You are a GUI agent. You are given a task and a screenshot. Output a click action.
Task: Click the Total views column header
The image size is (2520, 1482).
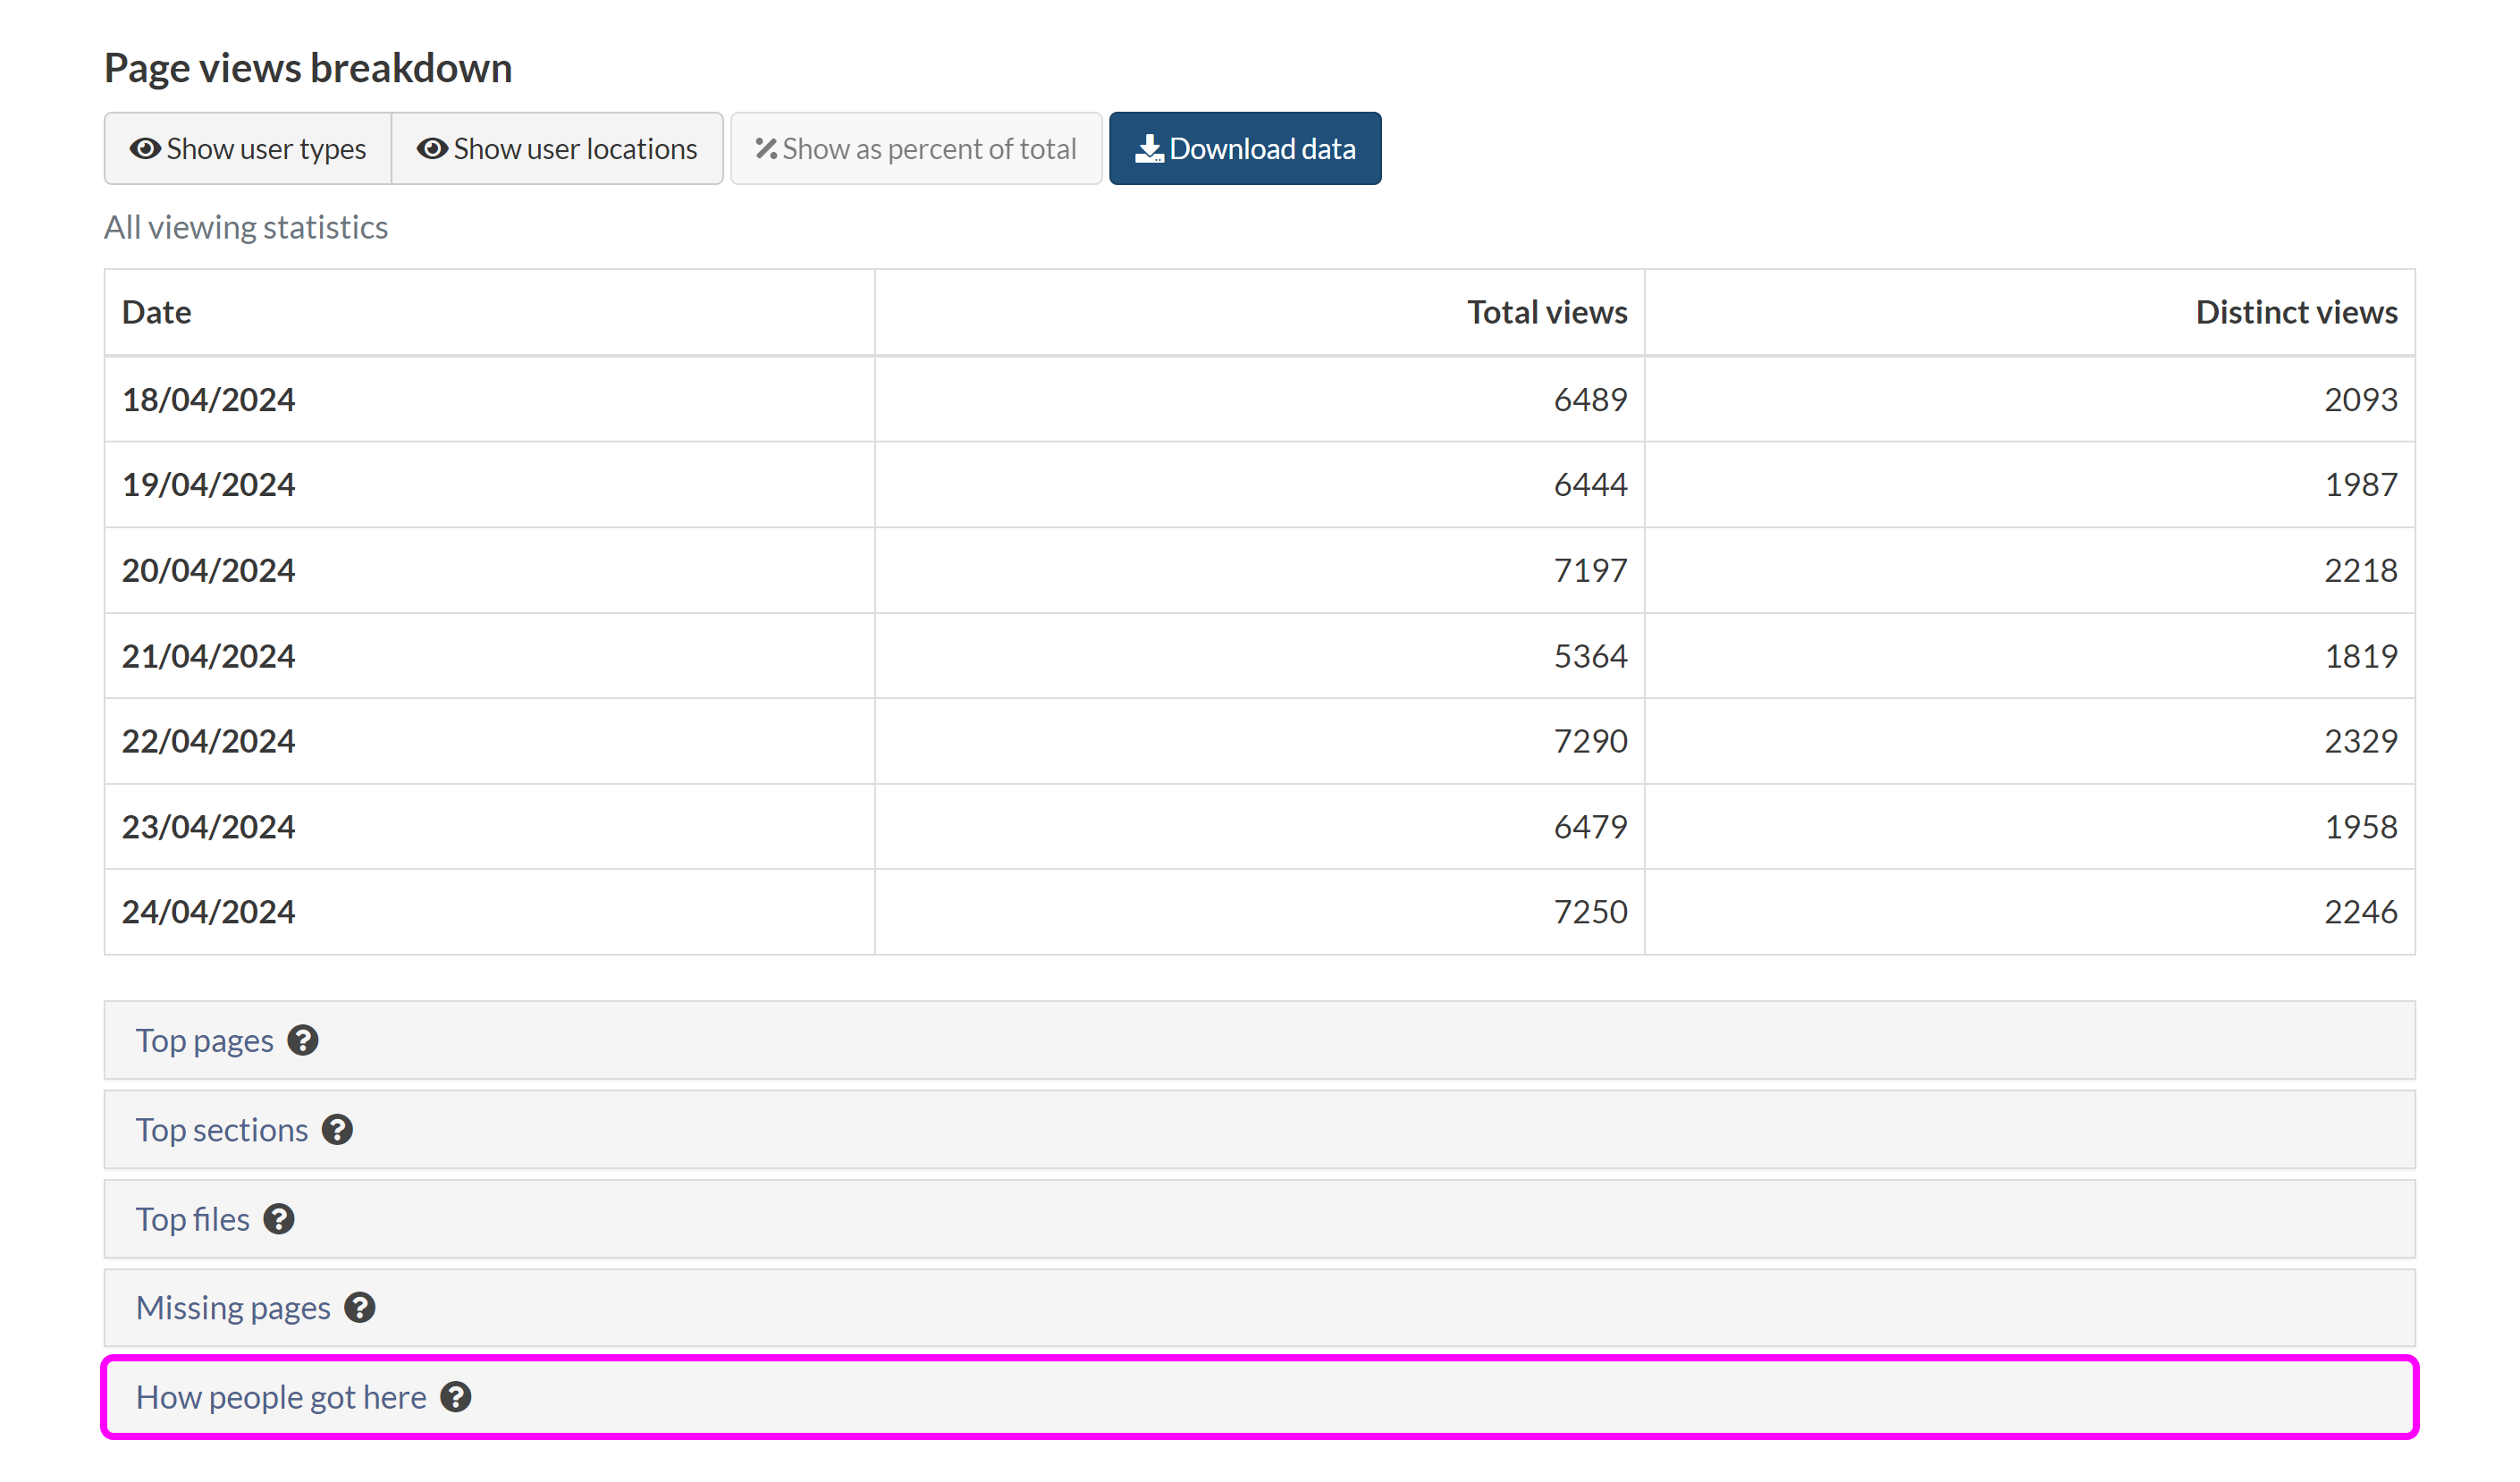click(x=1546, y=312)
